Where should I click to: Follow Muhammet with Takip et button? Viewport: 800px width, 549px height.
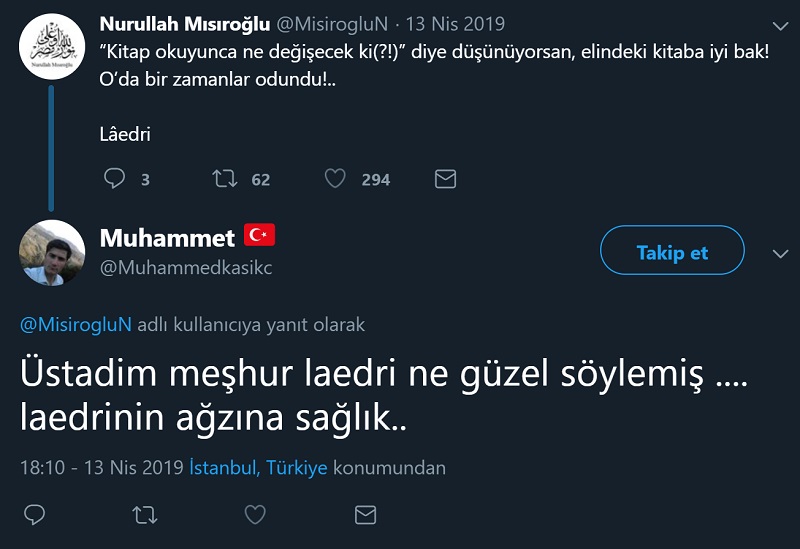pos(672,252)
